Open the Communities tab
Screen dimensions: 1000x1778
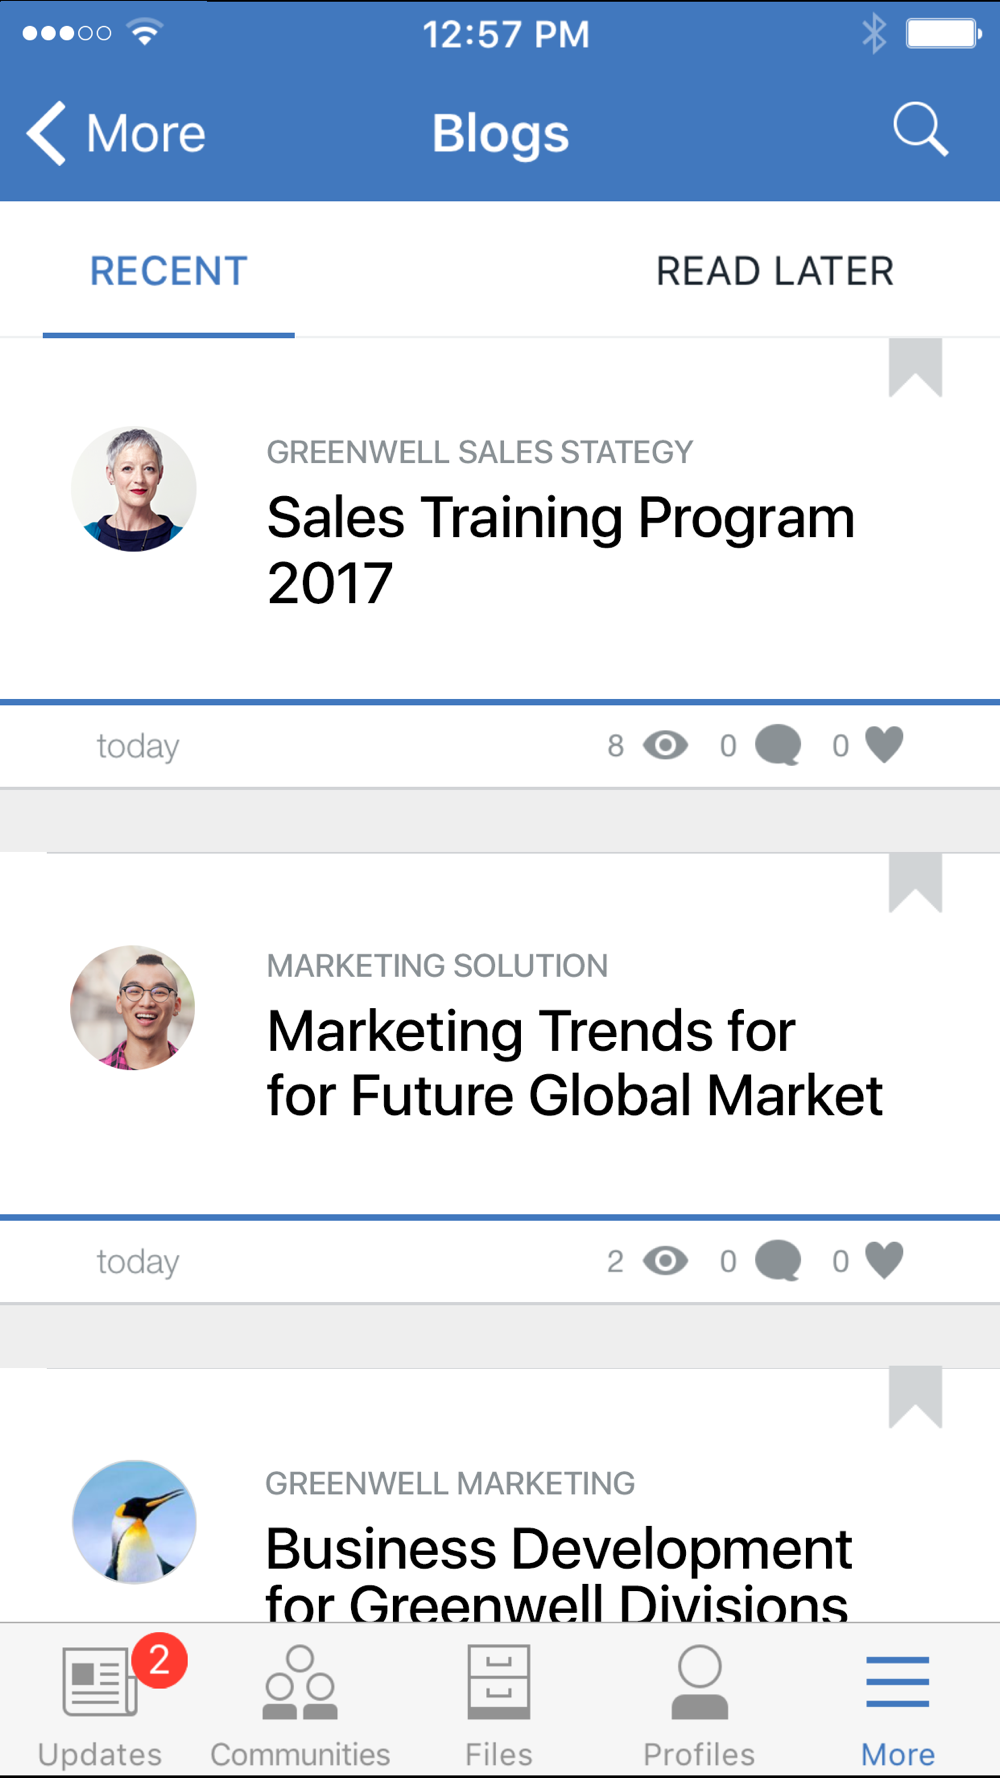(300, 1700)
